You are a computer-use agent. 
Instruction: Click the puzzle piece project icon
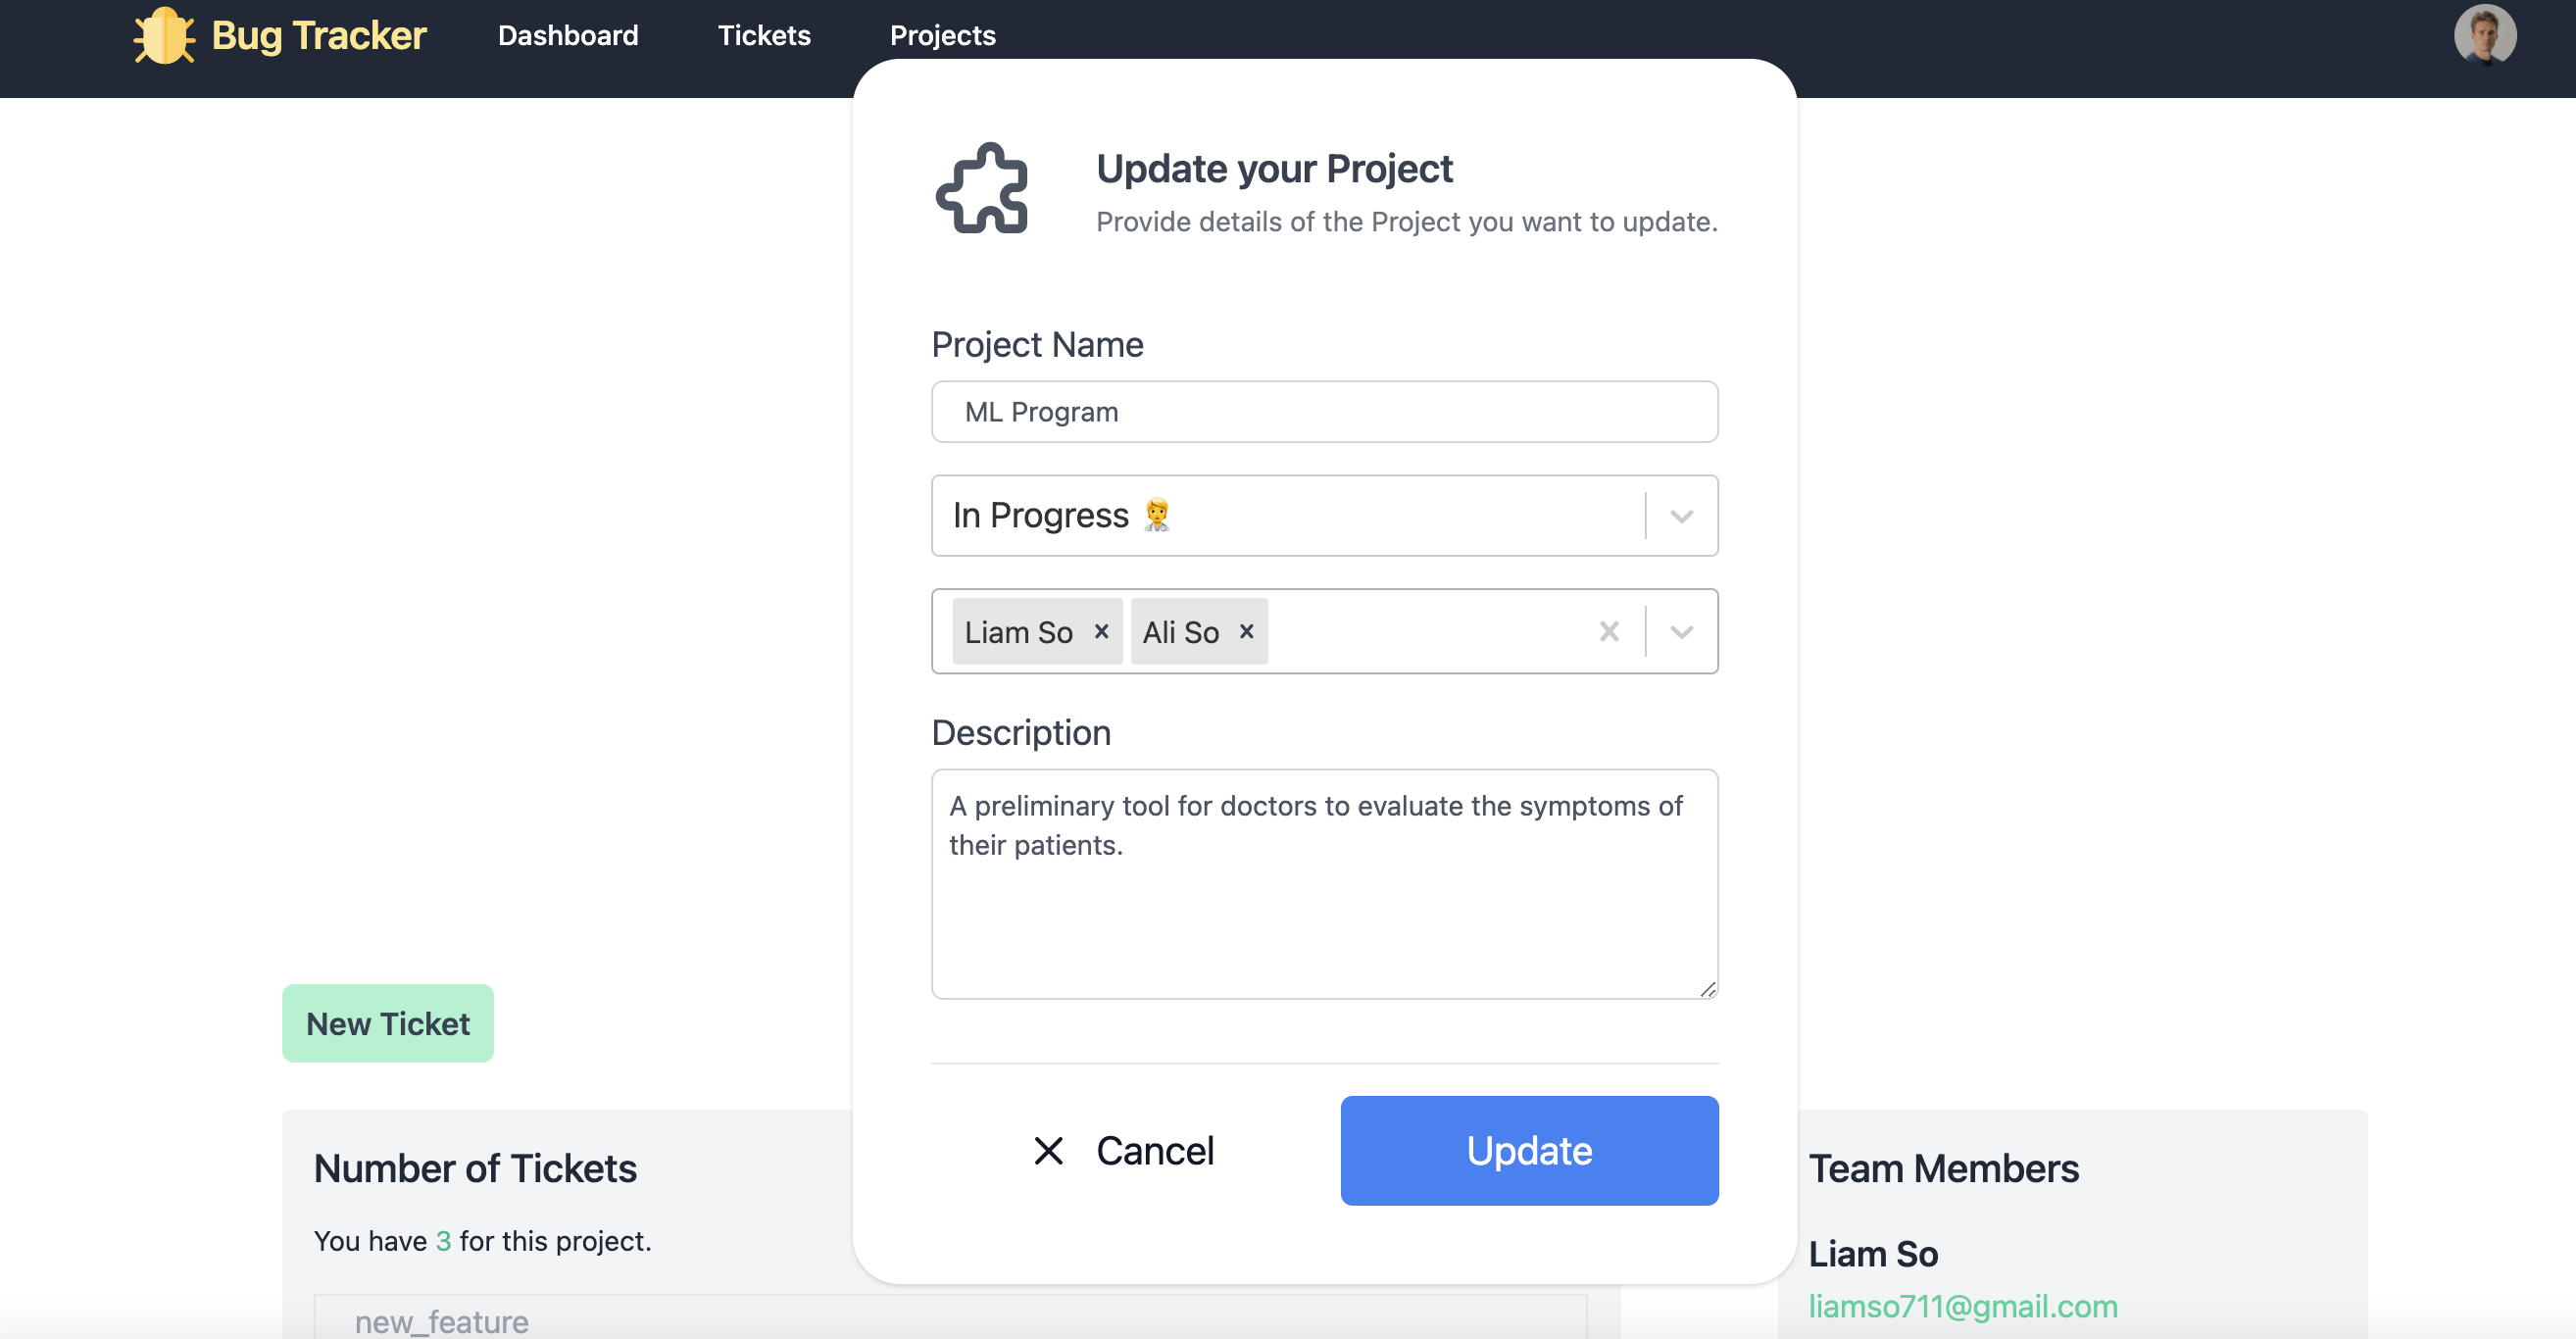[982, 188]
